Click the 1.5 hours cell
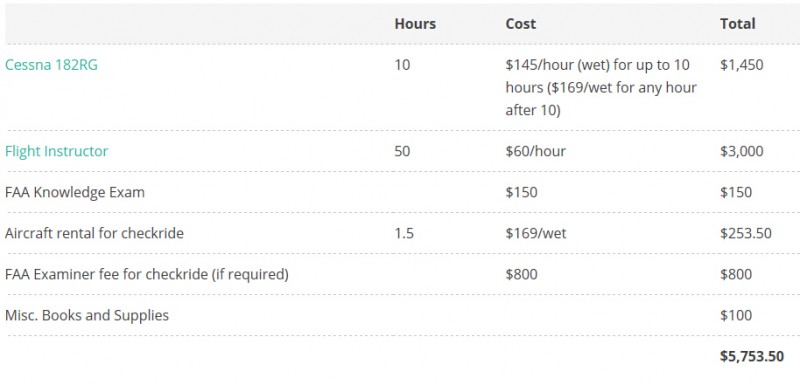 [404, 234]
